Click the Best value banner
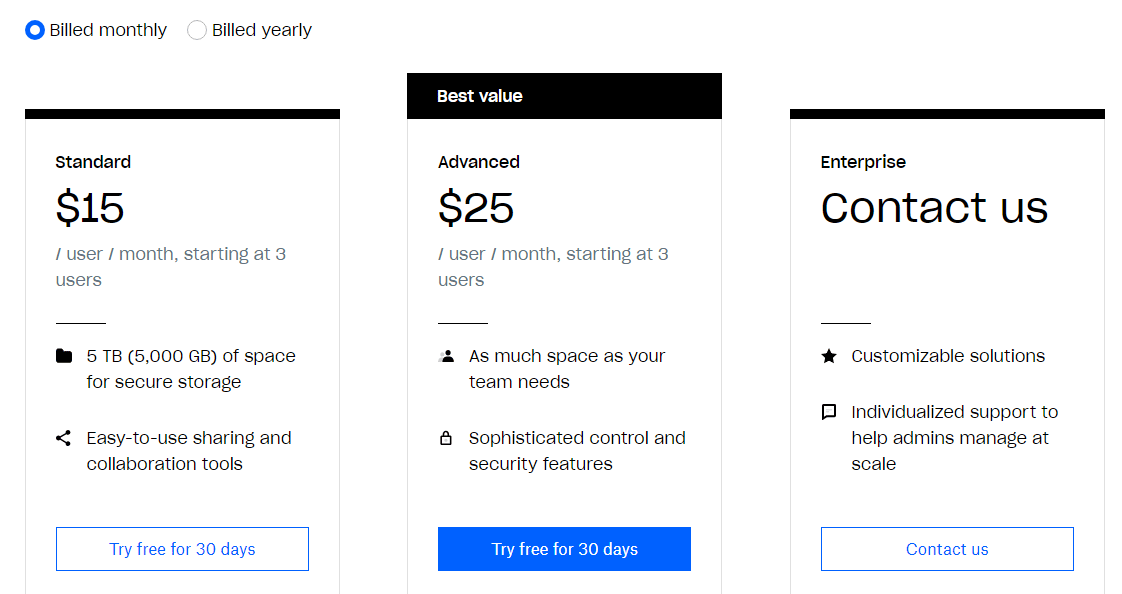 pyautogui.click(x=565, y=96)
